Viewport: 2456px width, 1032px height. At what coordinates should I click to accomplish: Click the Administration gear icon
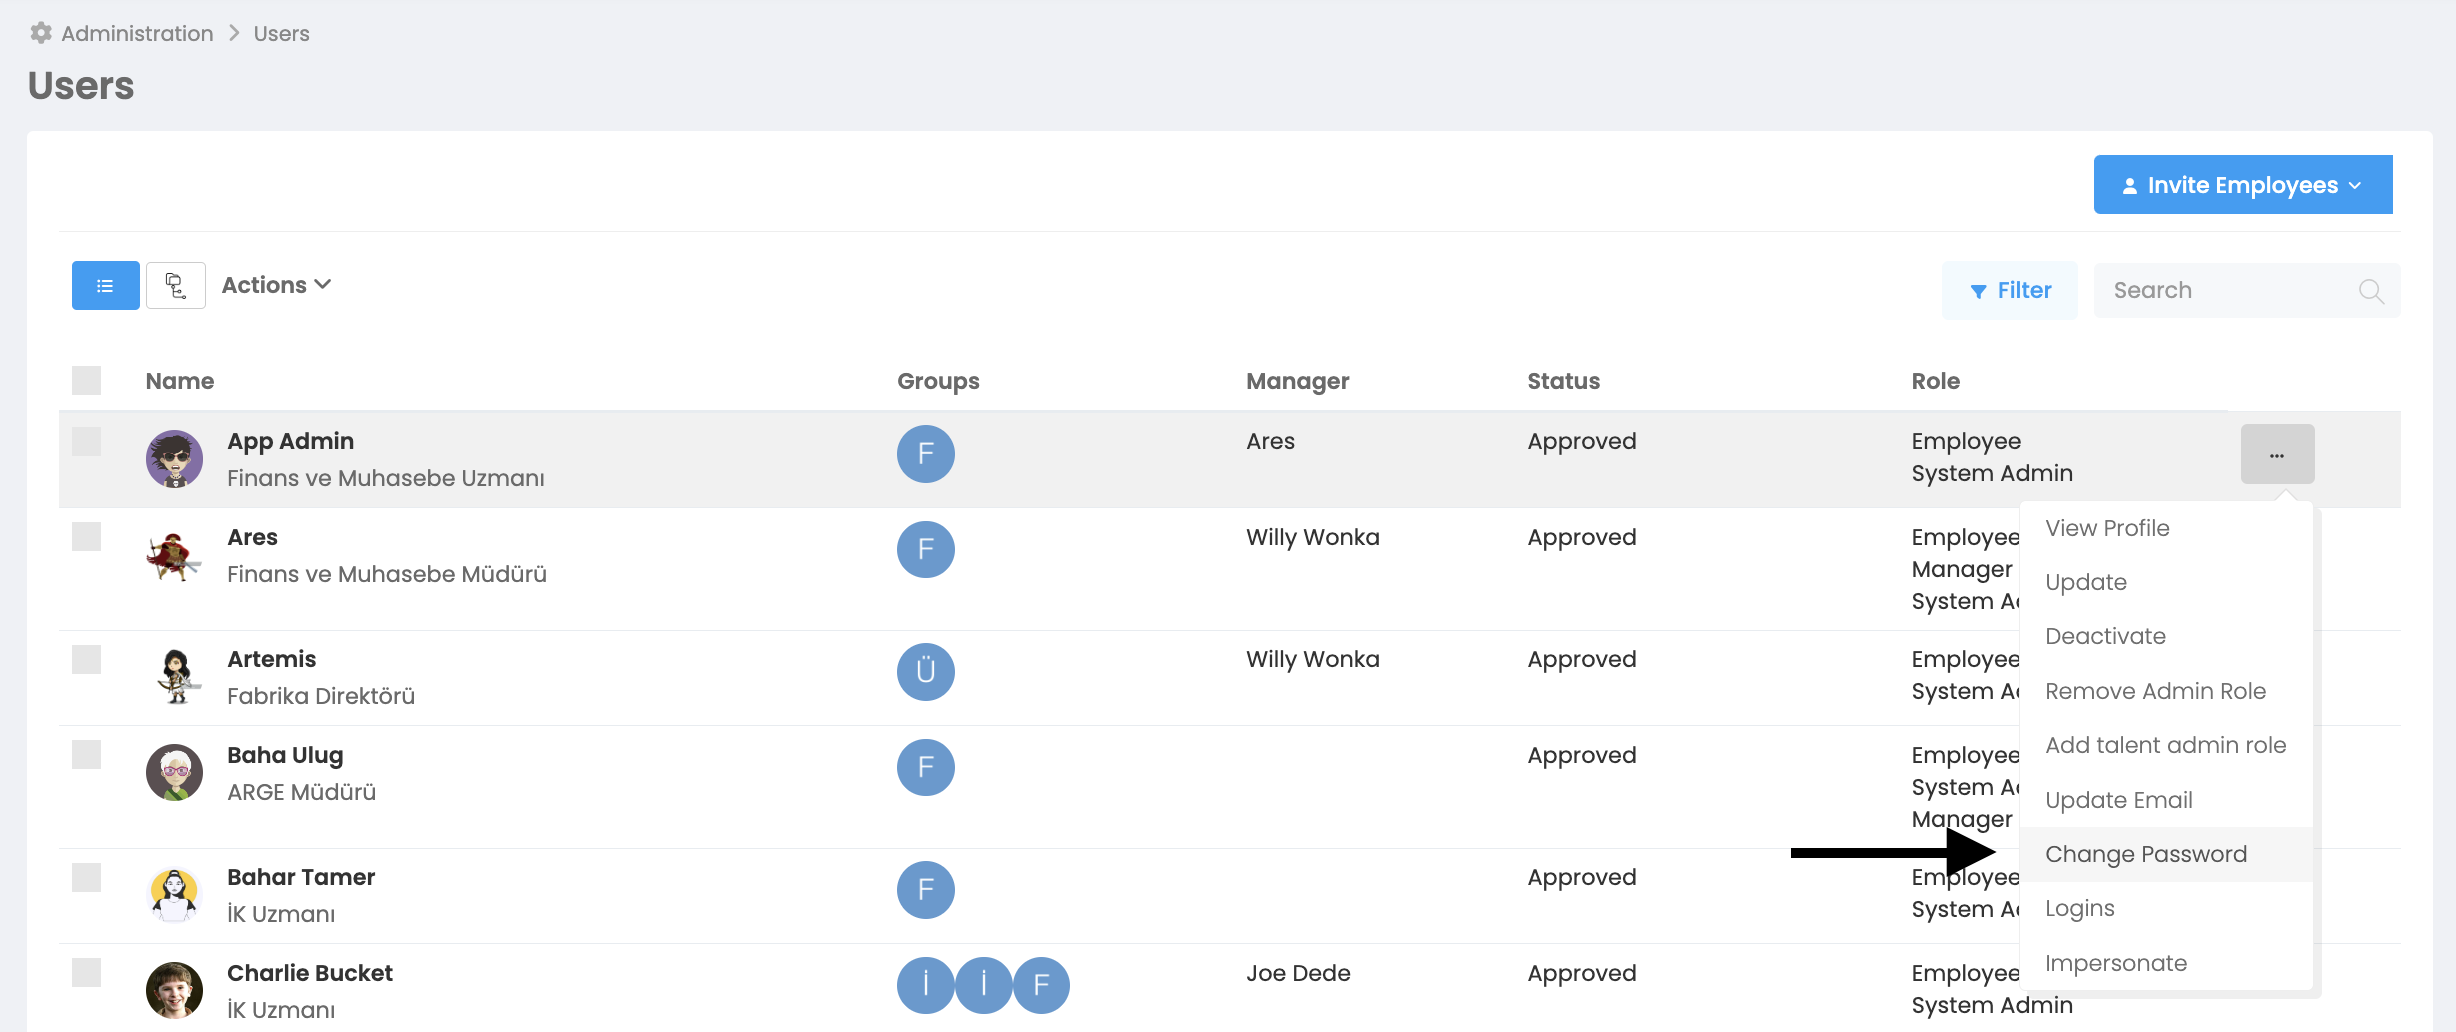click(x=41, y=33)
